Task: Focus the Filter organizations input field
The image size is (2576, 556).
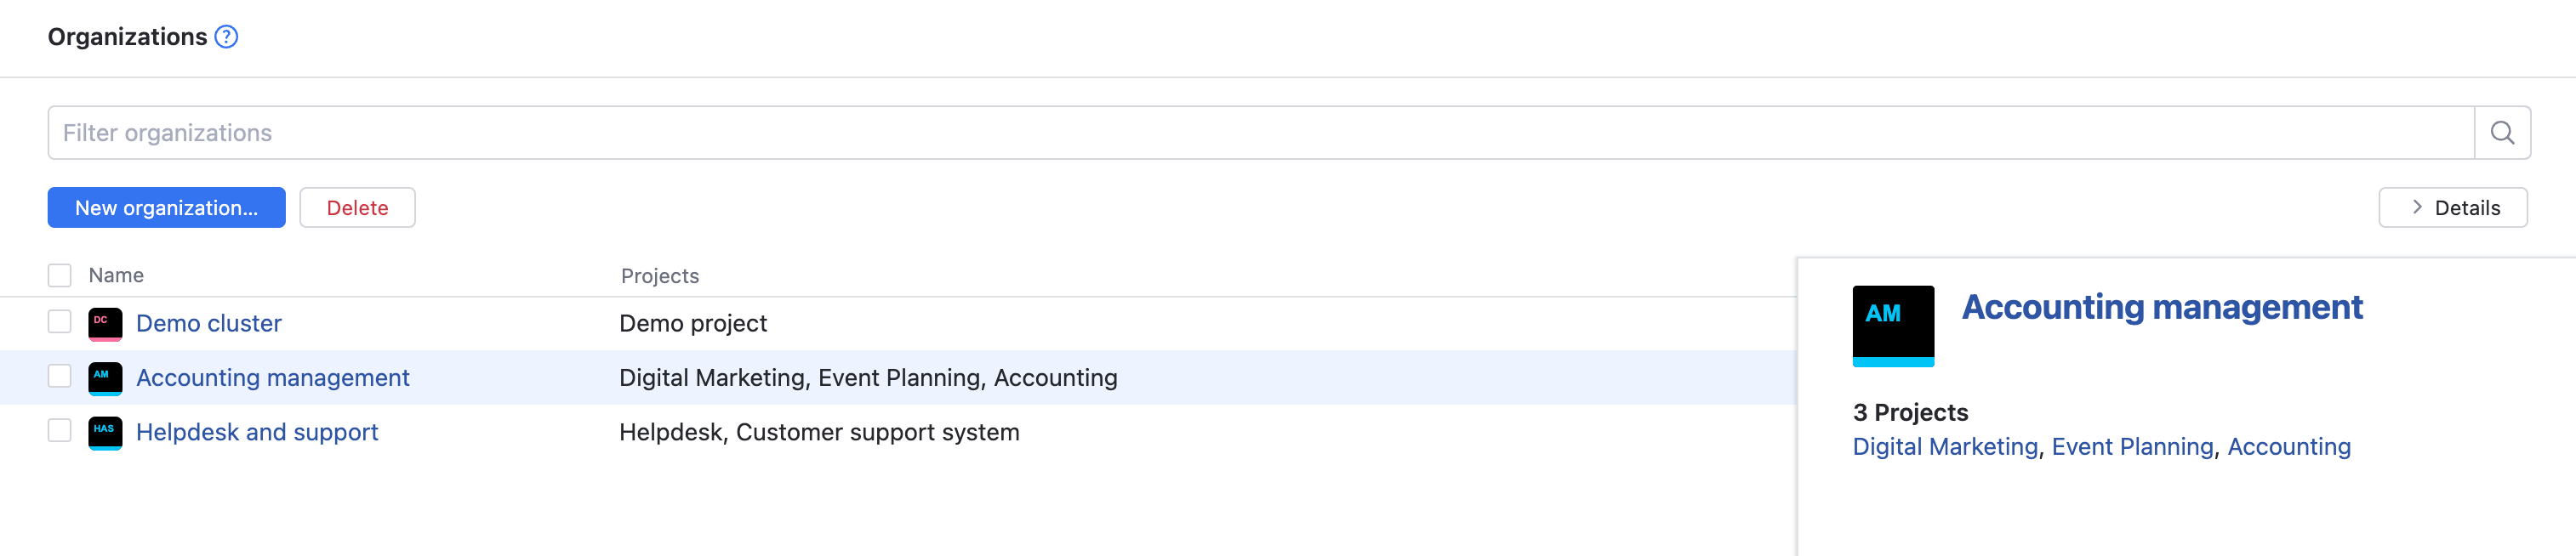Action: (x=1260, y=133)
